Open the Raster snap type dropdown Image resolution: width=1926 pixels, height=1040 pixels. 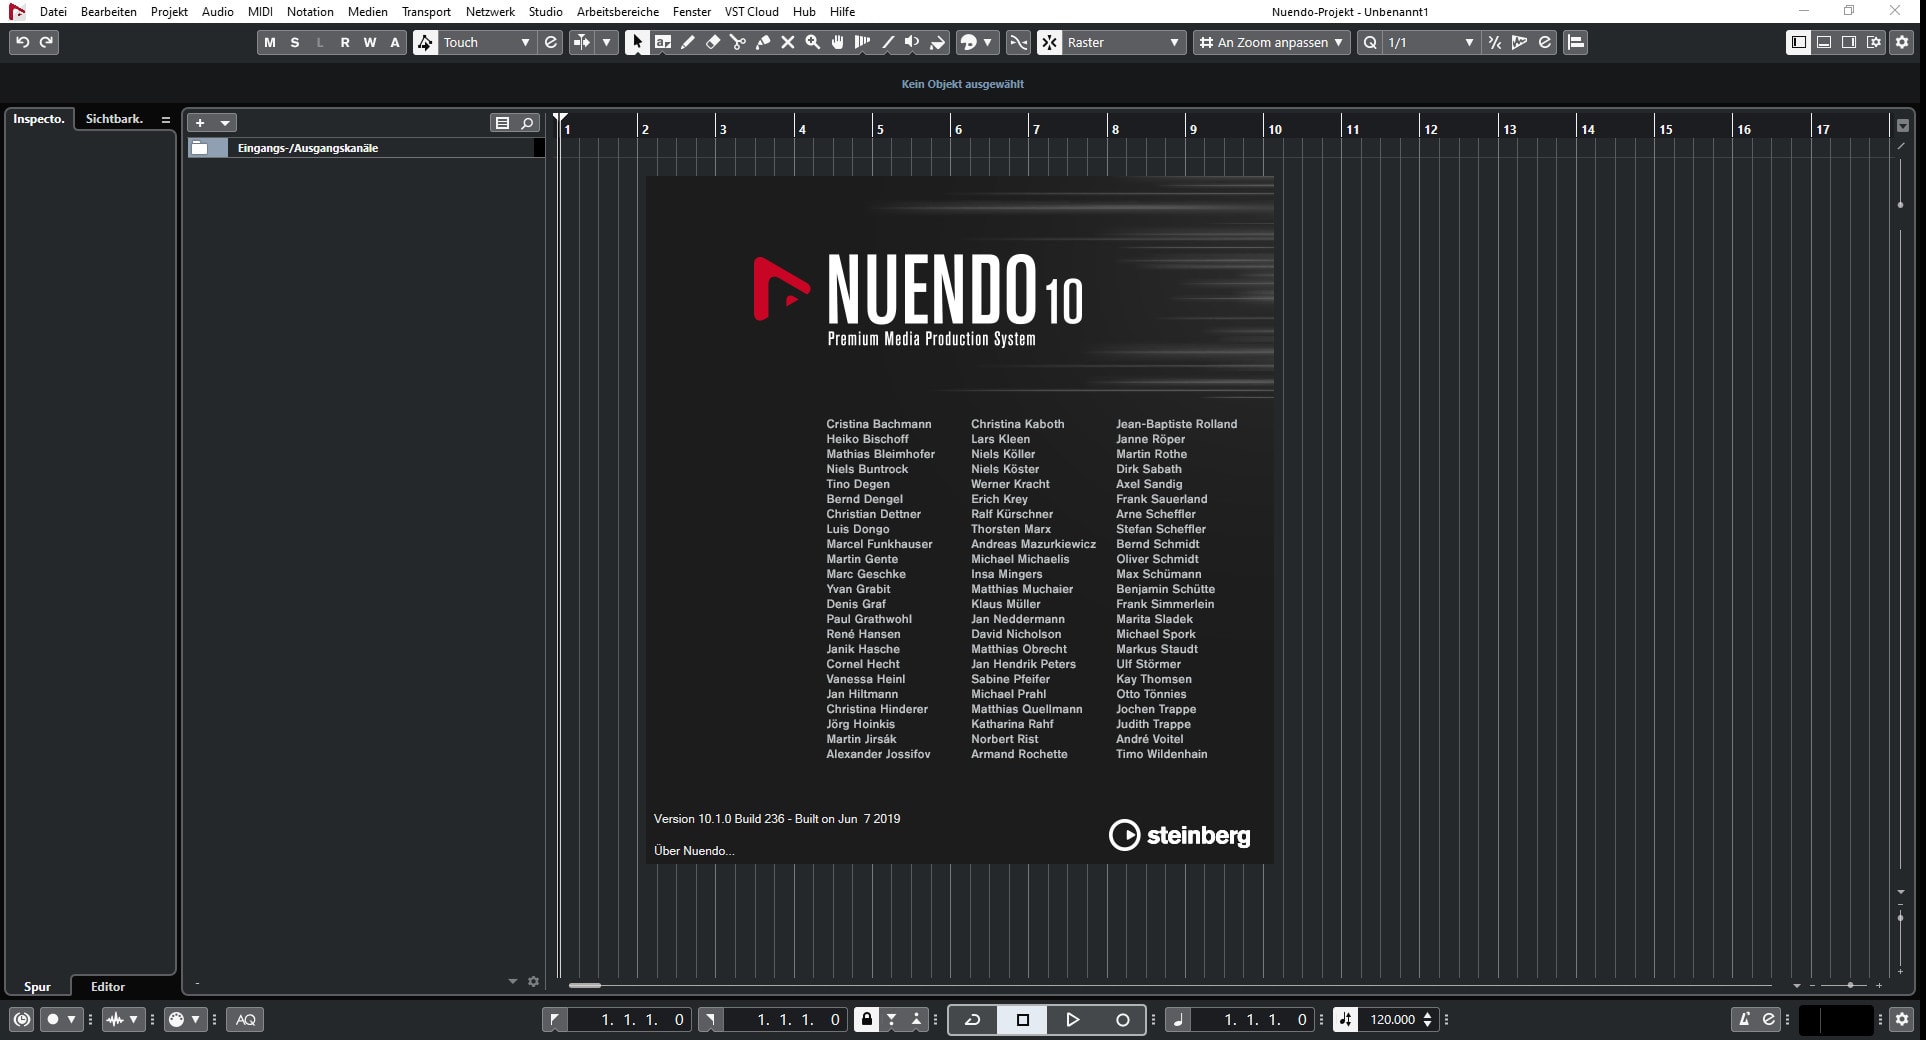click(x=1123, y=42)
